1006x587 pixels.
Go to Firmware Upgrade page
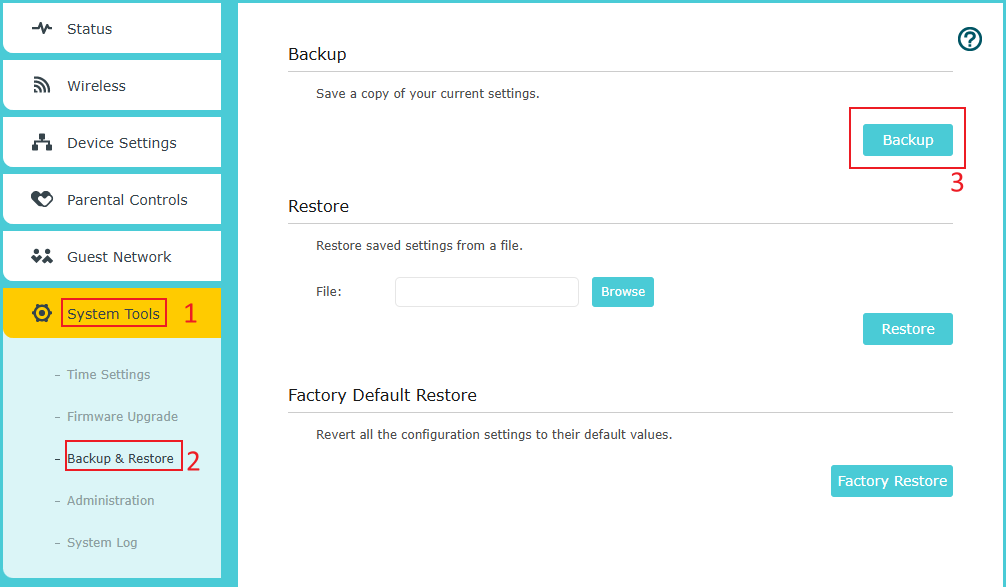122,417
